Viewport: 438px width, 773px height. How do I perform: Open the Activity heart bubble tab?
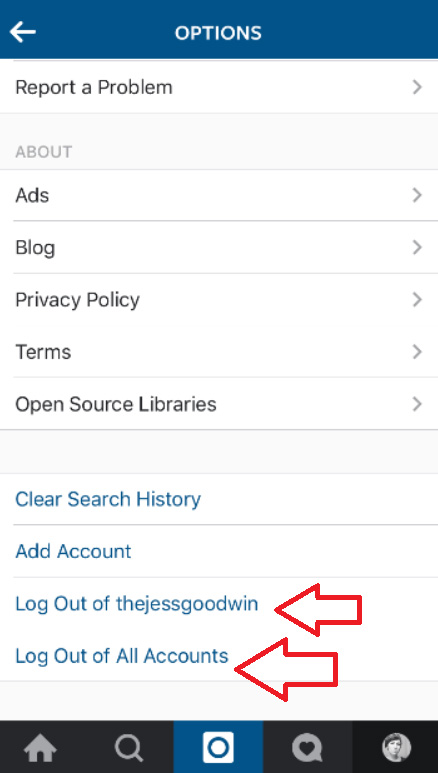coord(307,748)
